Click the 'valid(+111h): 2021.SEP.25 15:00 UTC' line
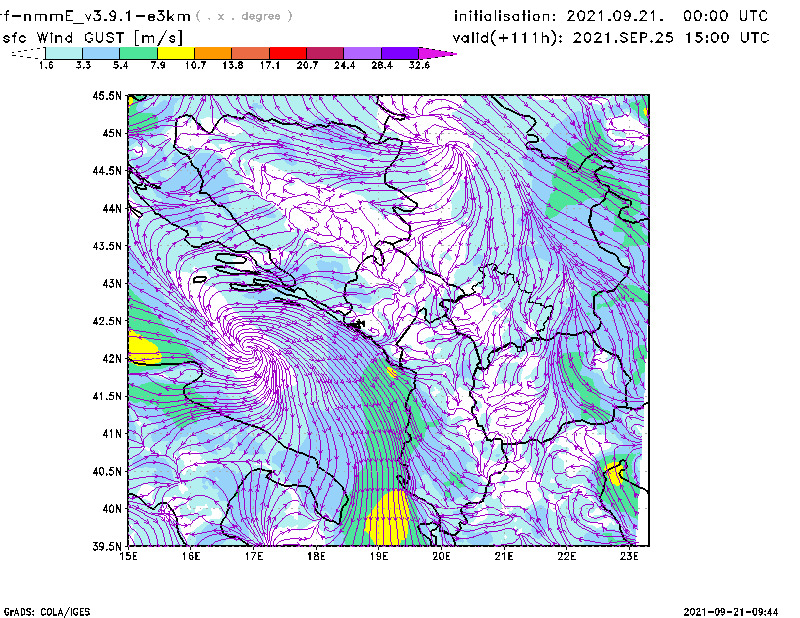 pos(611,38)
